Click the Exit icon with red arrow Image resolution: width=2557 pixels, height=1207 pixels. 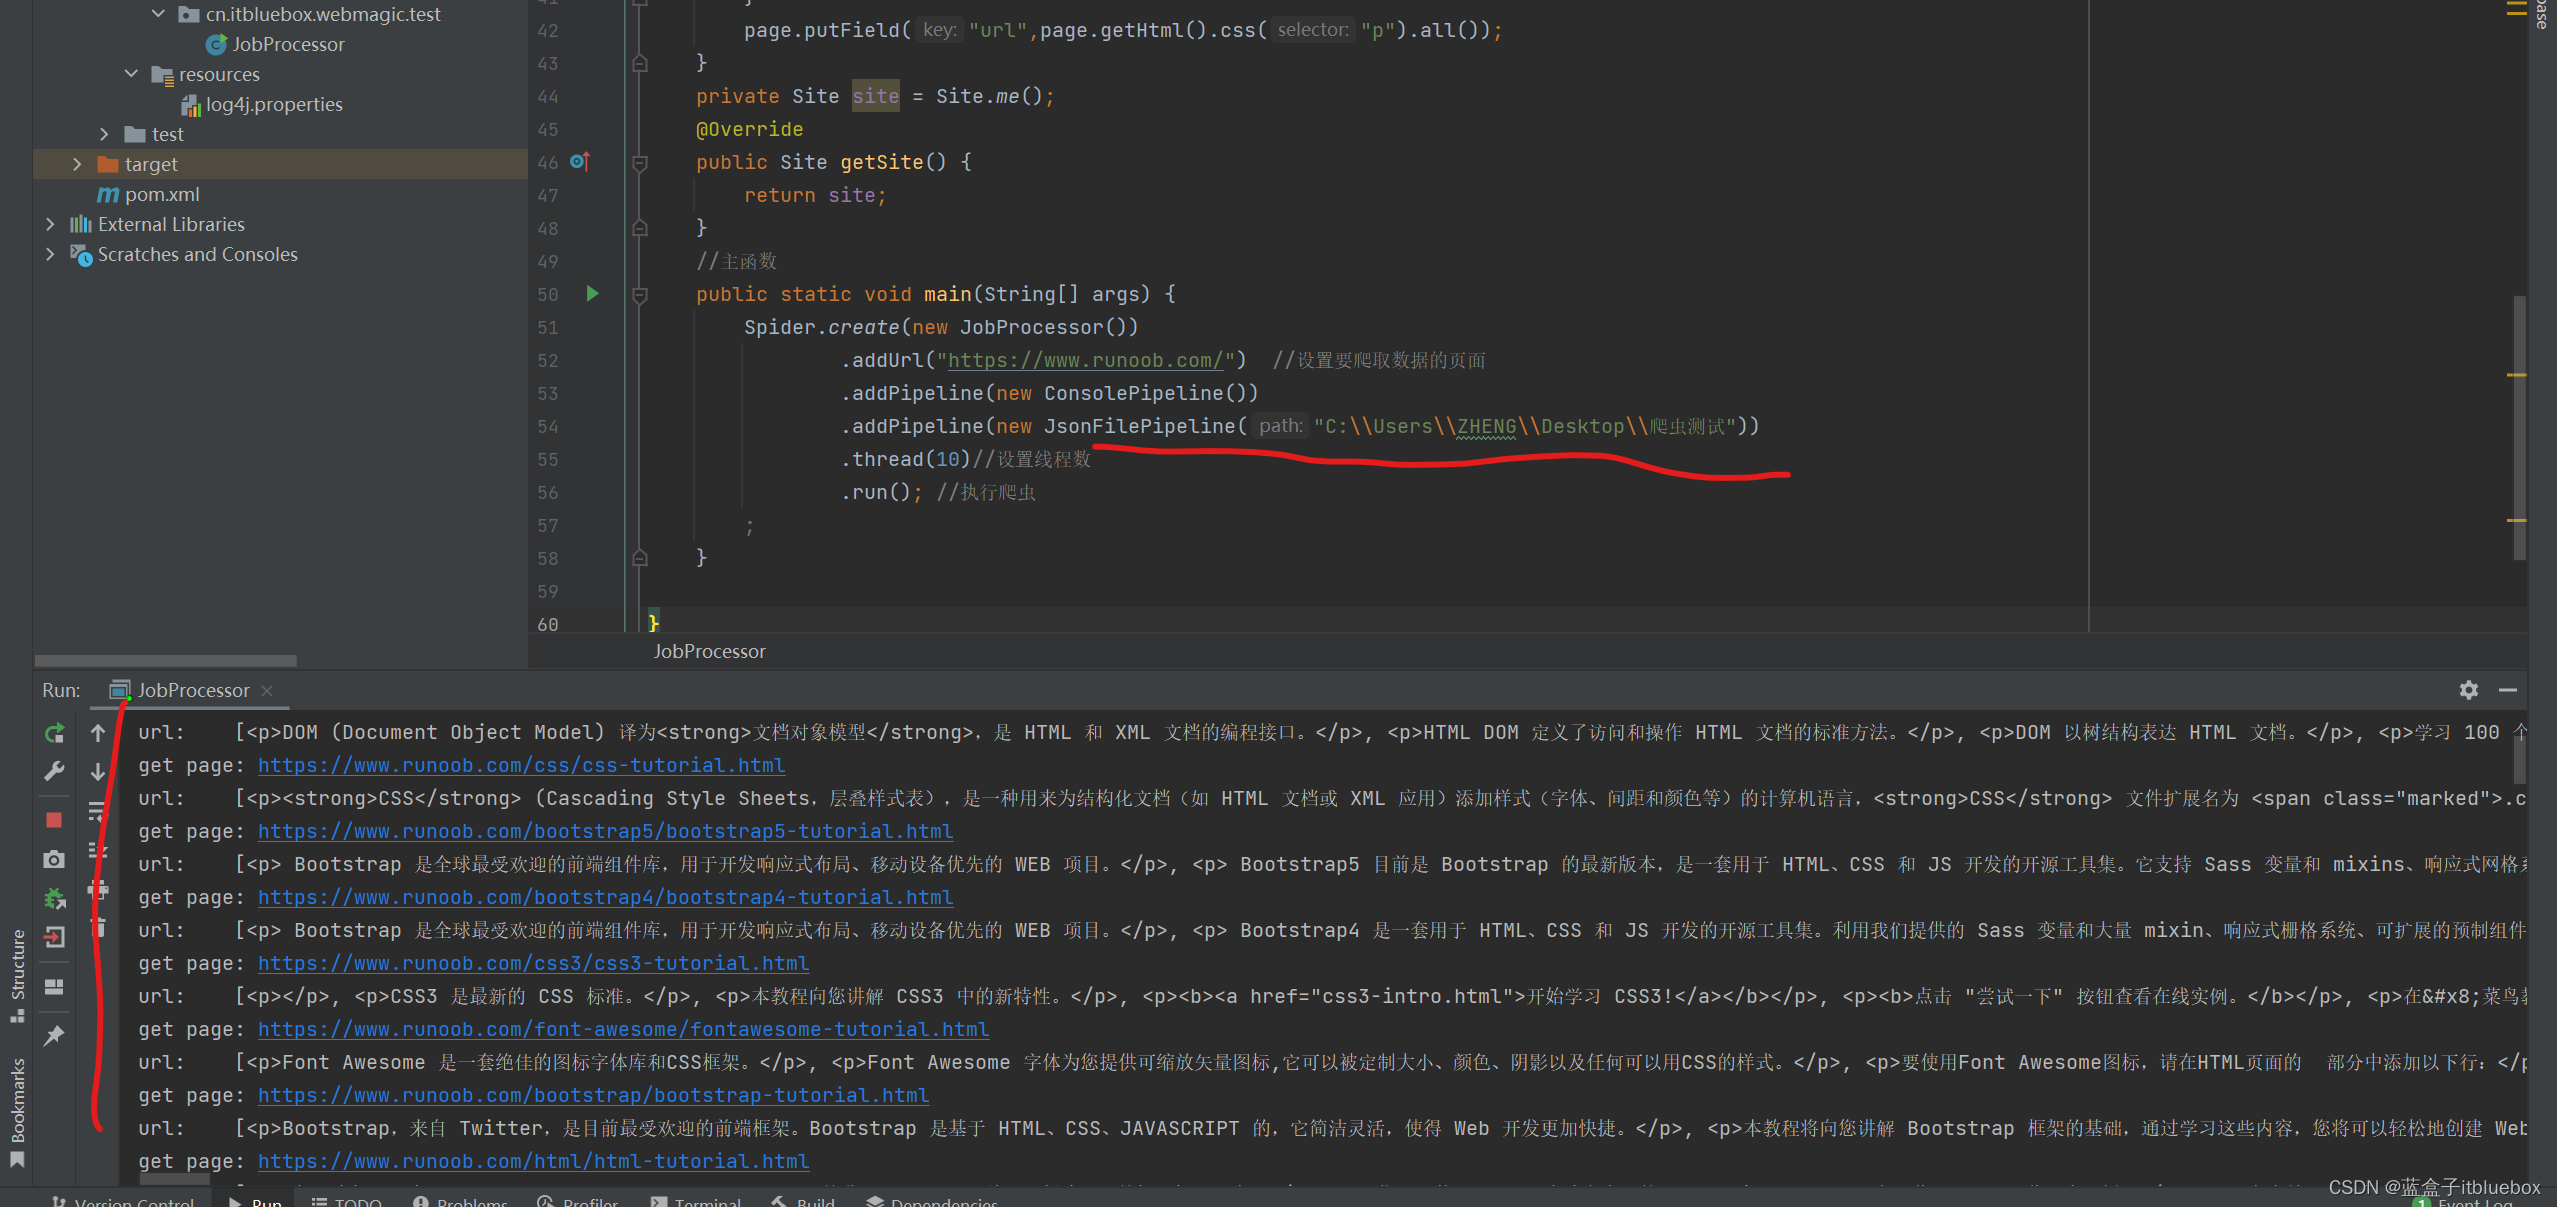click(54, 937)
